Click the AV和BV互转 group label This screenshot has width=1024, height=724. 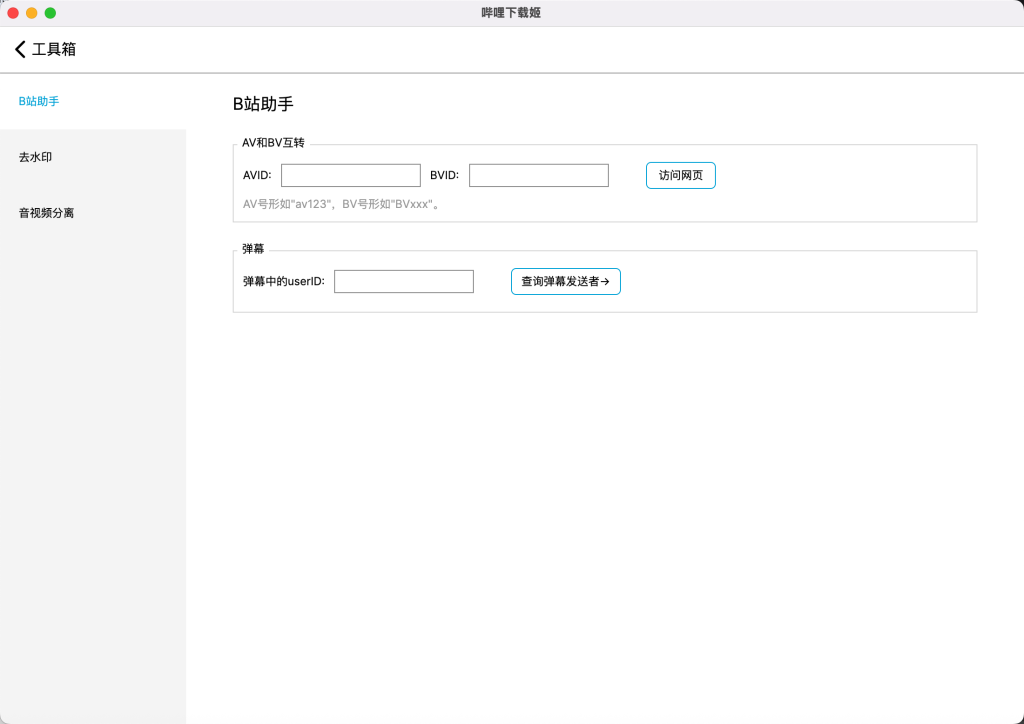coord(273,143)
